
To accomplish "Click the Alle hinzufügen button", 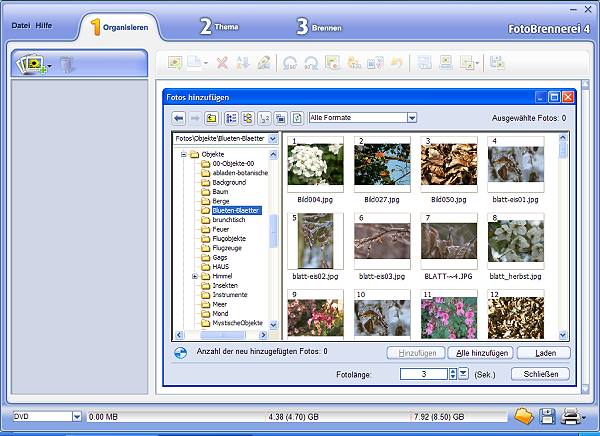I will tap(480, 353).
